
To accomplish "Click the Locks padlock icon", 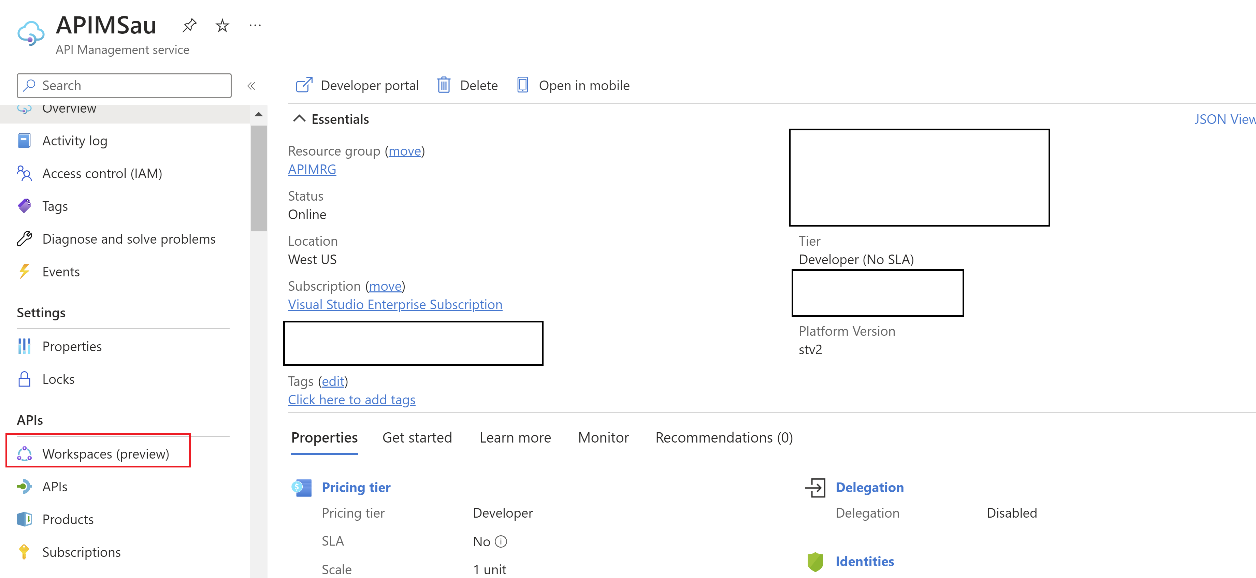I will point(24,379).
